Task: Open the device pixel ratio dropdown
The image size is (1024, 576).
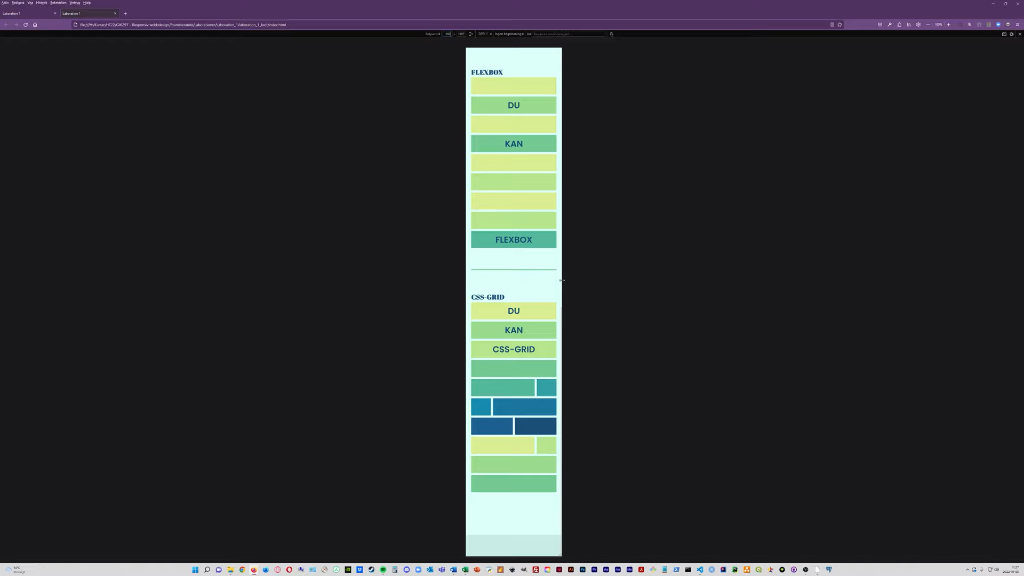Action: point(485,34)
